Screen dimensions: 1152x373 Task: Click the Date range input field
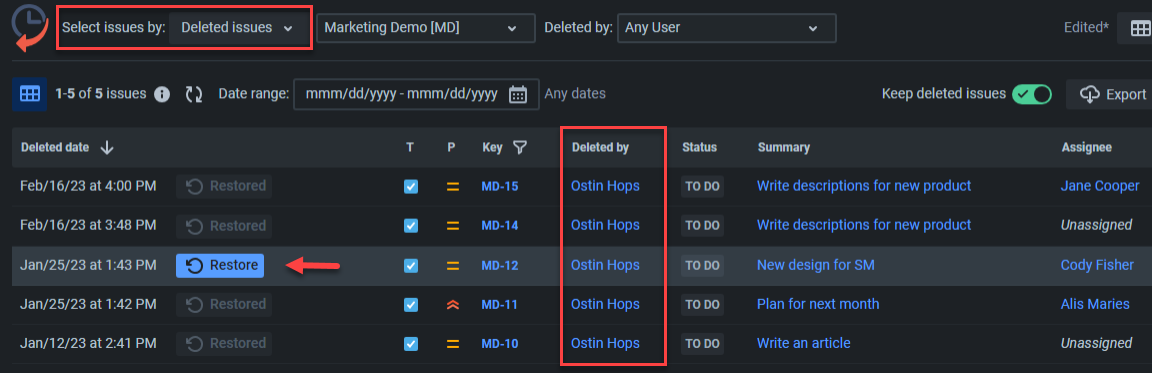[x=416, y=94]
